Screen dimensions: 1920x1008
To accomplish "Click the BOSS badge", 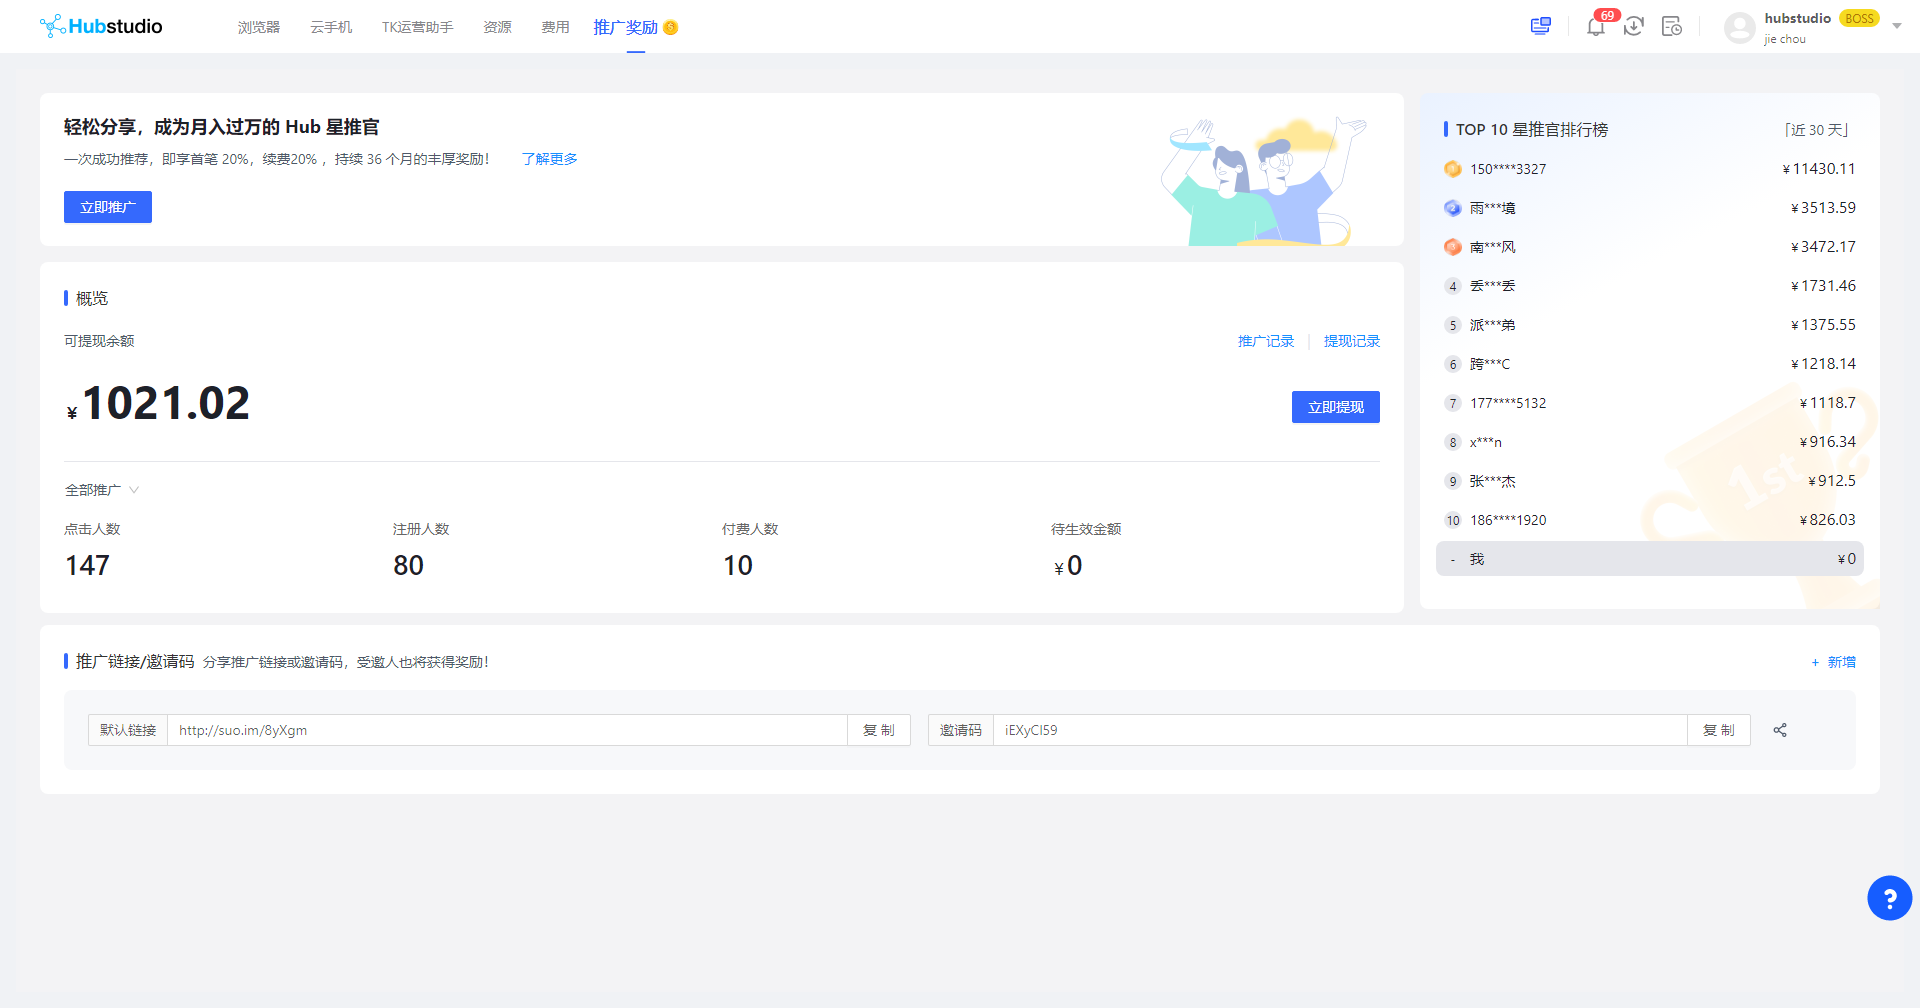I will 1859,18.
